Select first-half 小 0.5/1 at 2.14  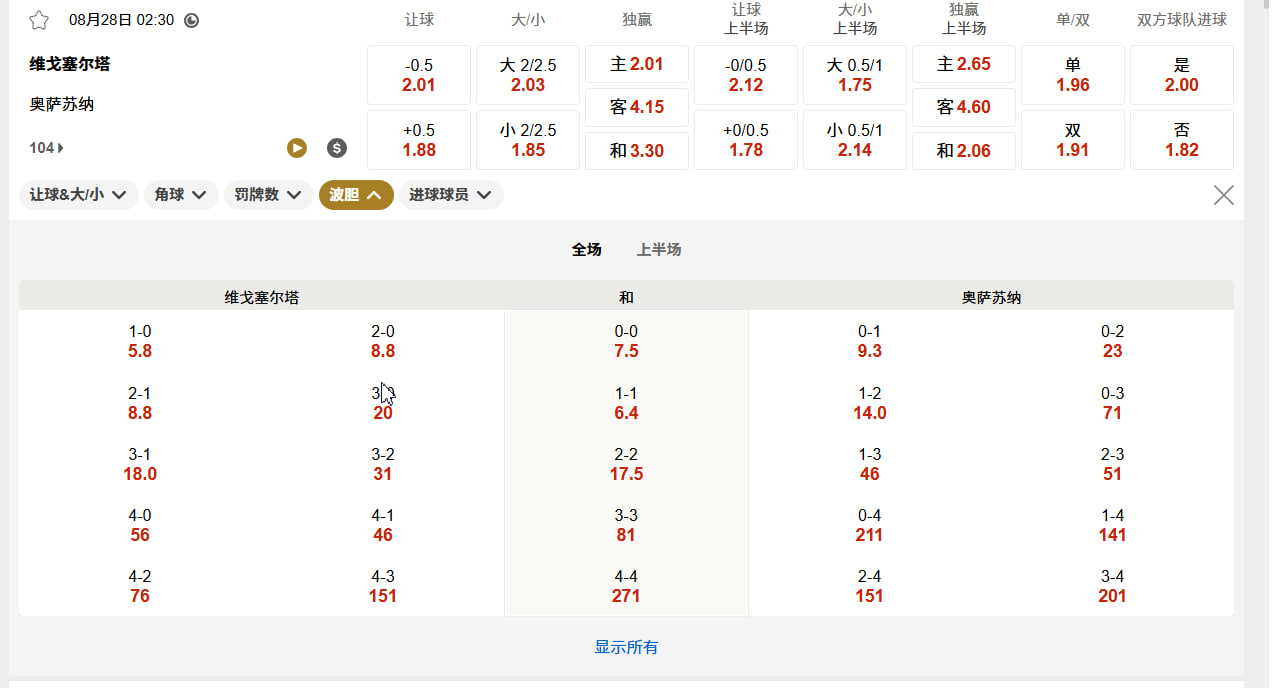click(x=855, y=140)
